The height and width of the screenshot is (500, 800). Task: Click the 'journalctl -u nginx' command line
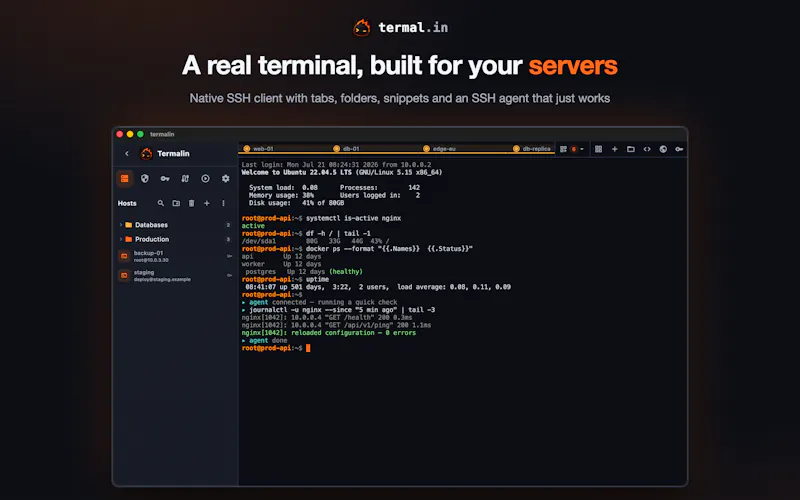(338, 310)
